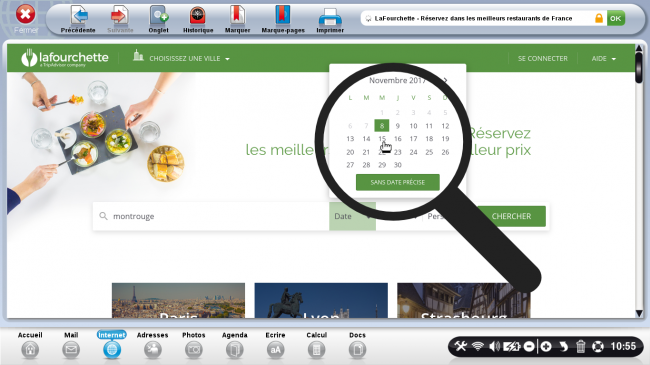Click the undo curved arrow icon in tray

[563, 346]
